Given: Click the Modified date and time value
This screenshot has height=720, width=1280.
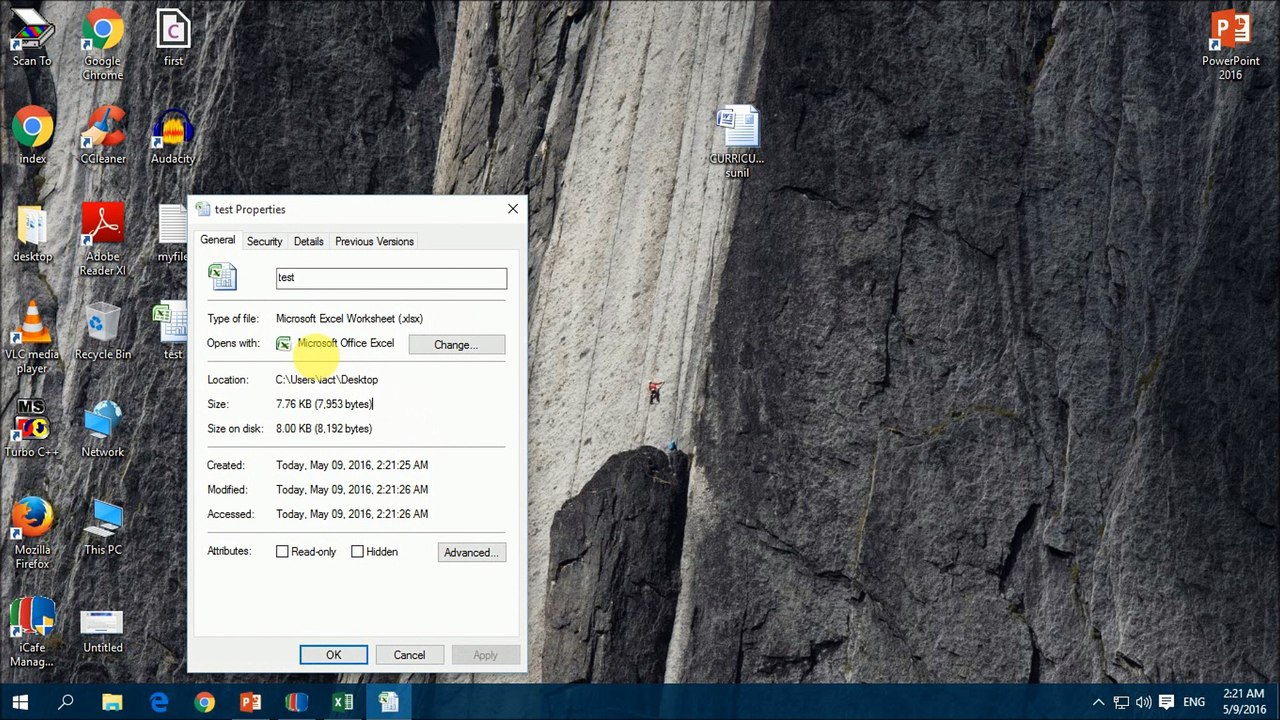Looking at the screenshot, I should click(x=352, y=490).
